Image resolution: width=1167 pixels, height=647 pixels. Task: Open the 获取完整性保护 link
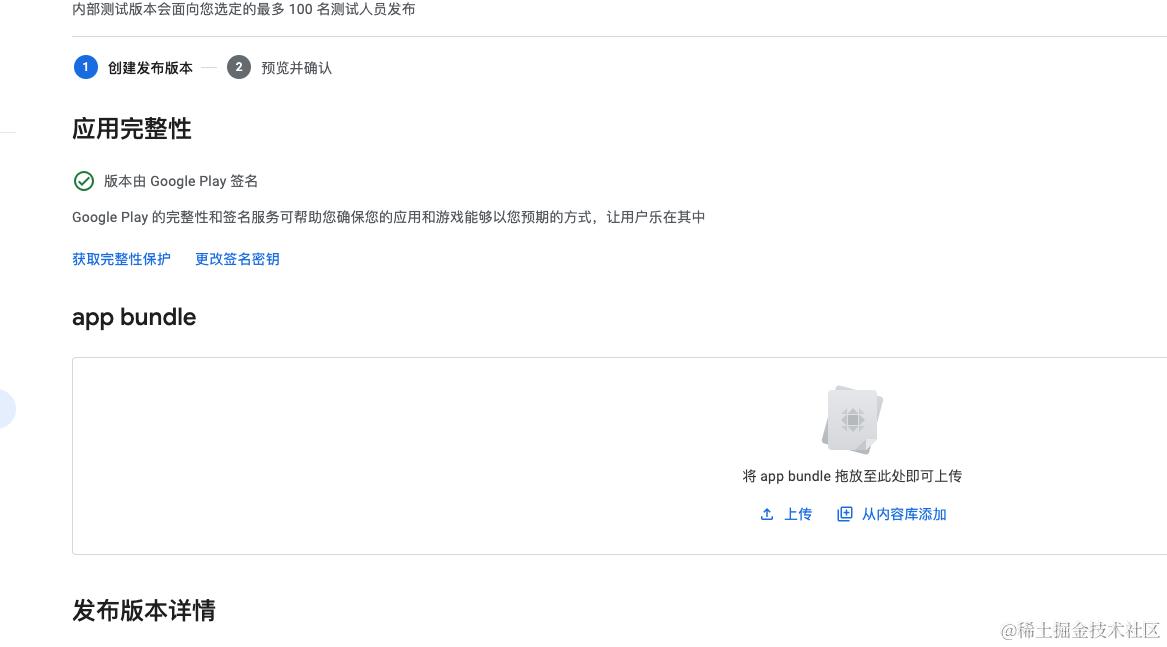[x=121, y=259]
